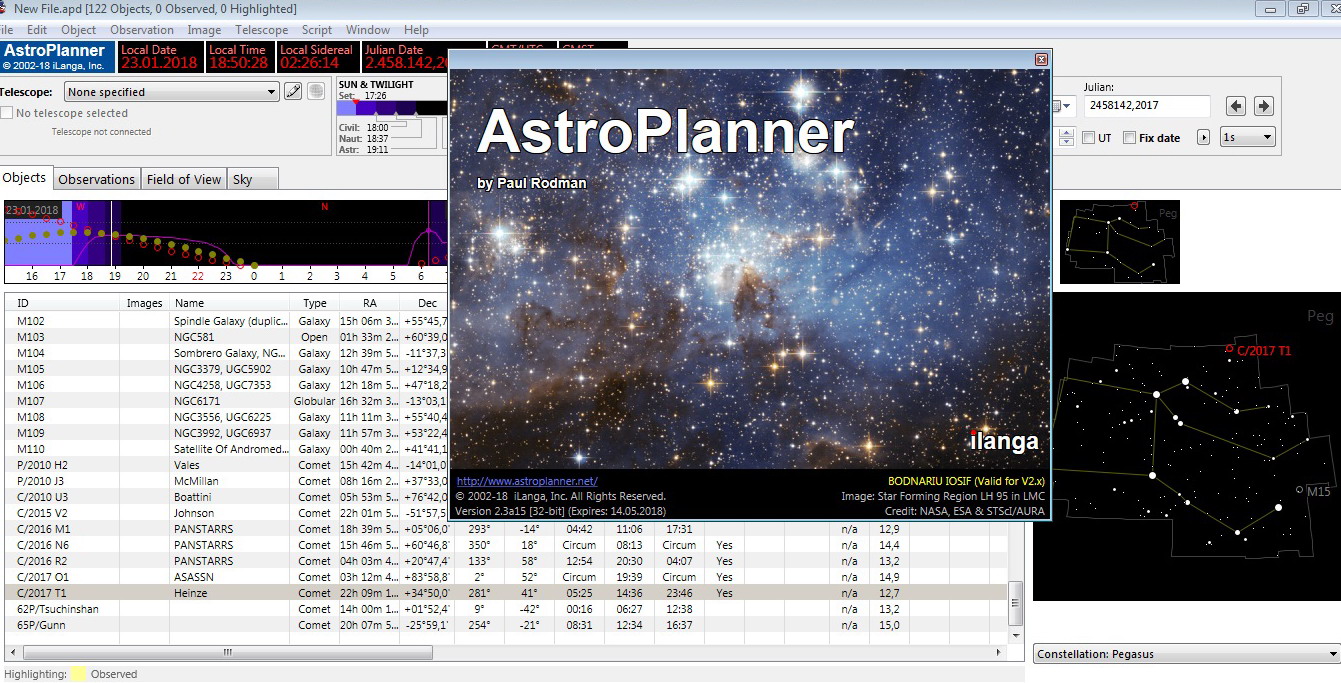Image resolution: width=1341 pixels, height=683 pixels.
Task: Open the 1s time step dropdown
Action: click(x=1248, y=138)
